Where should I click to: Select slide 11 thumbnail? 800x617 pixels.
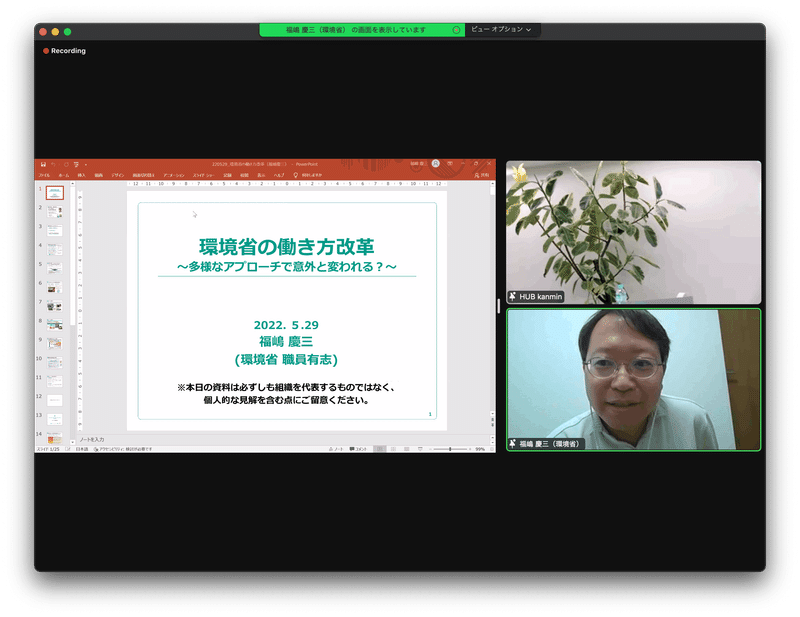tap(55, 381)
